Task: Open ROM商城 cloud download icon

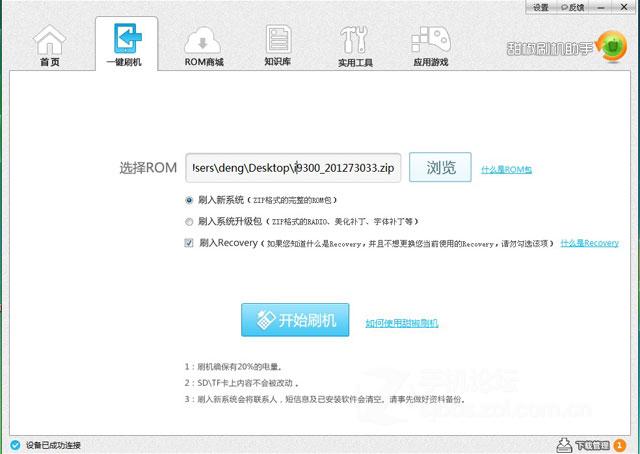Action: click(203, 40)
